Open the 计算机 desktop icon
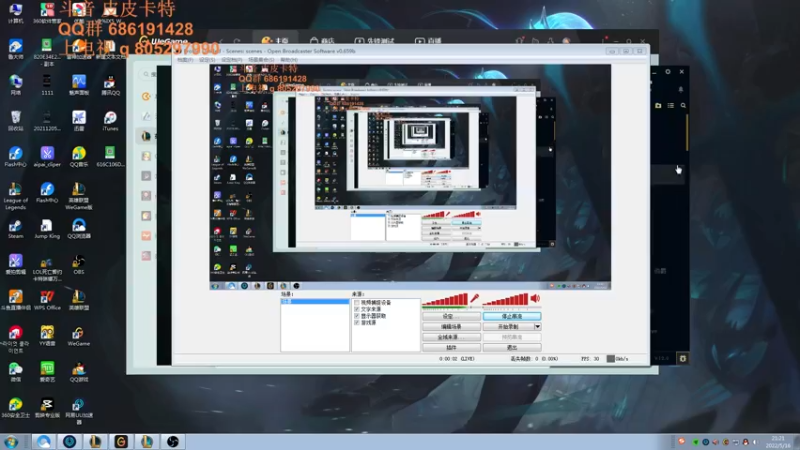 [15, 13]
